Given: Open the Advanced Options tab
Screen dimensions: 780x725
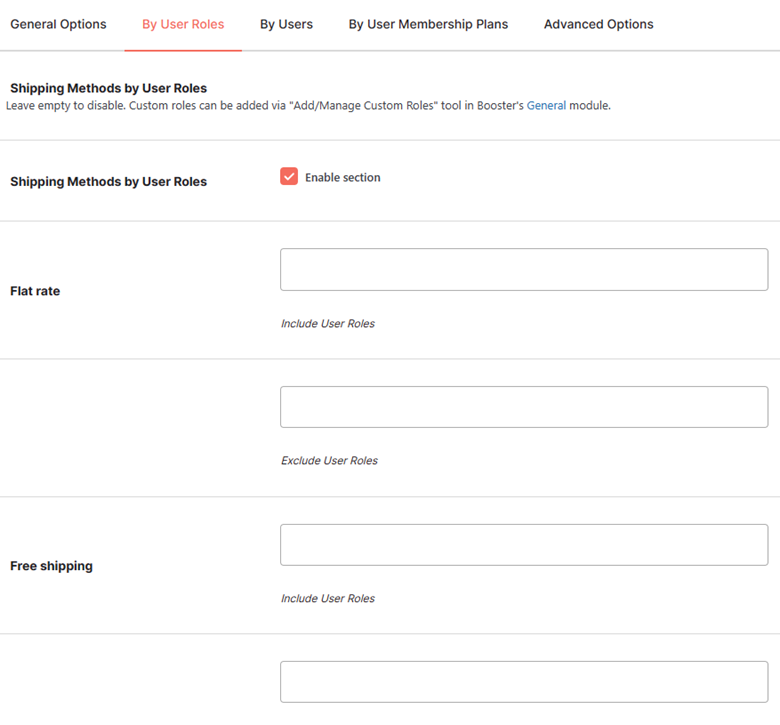Looking at the screenshot, I should pyautogui.click(x=598, y=24).
